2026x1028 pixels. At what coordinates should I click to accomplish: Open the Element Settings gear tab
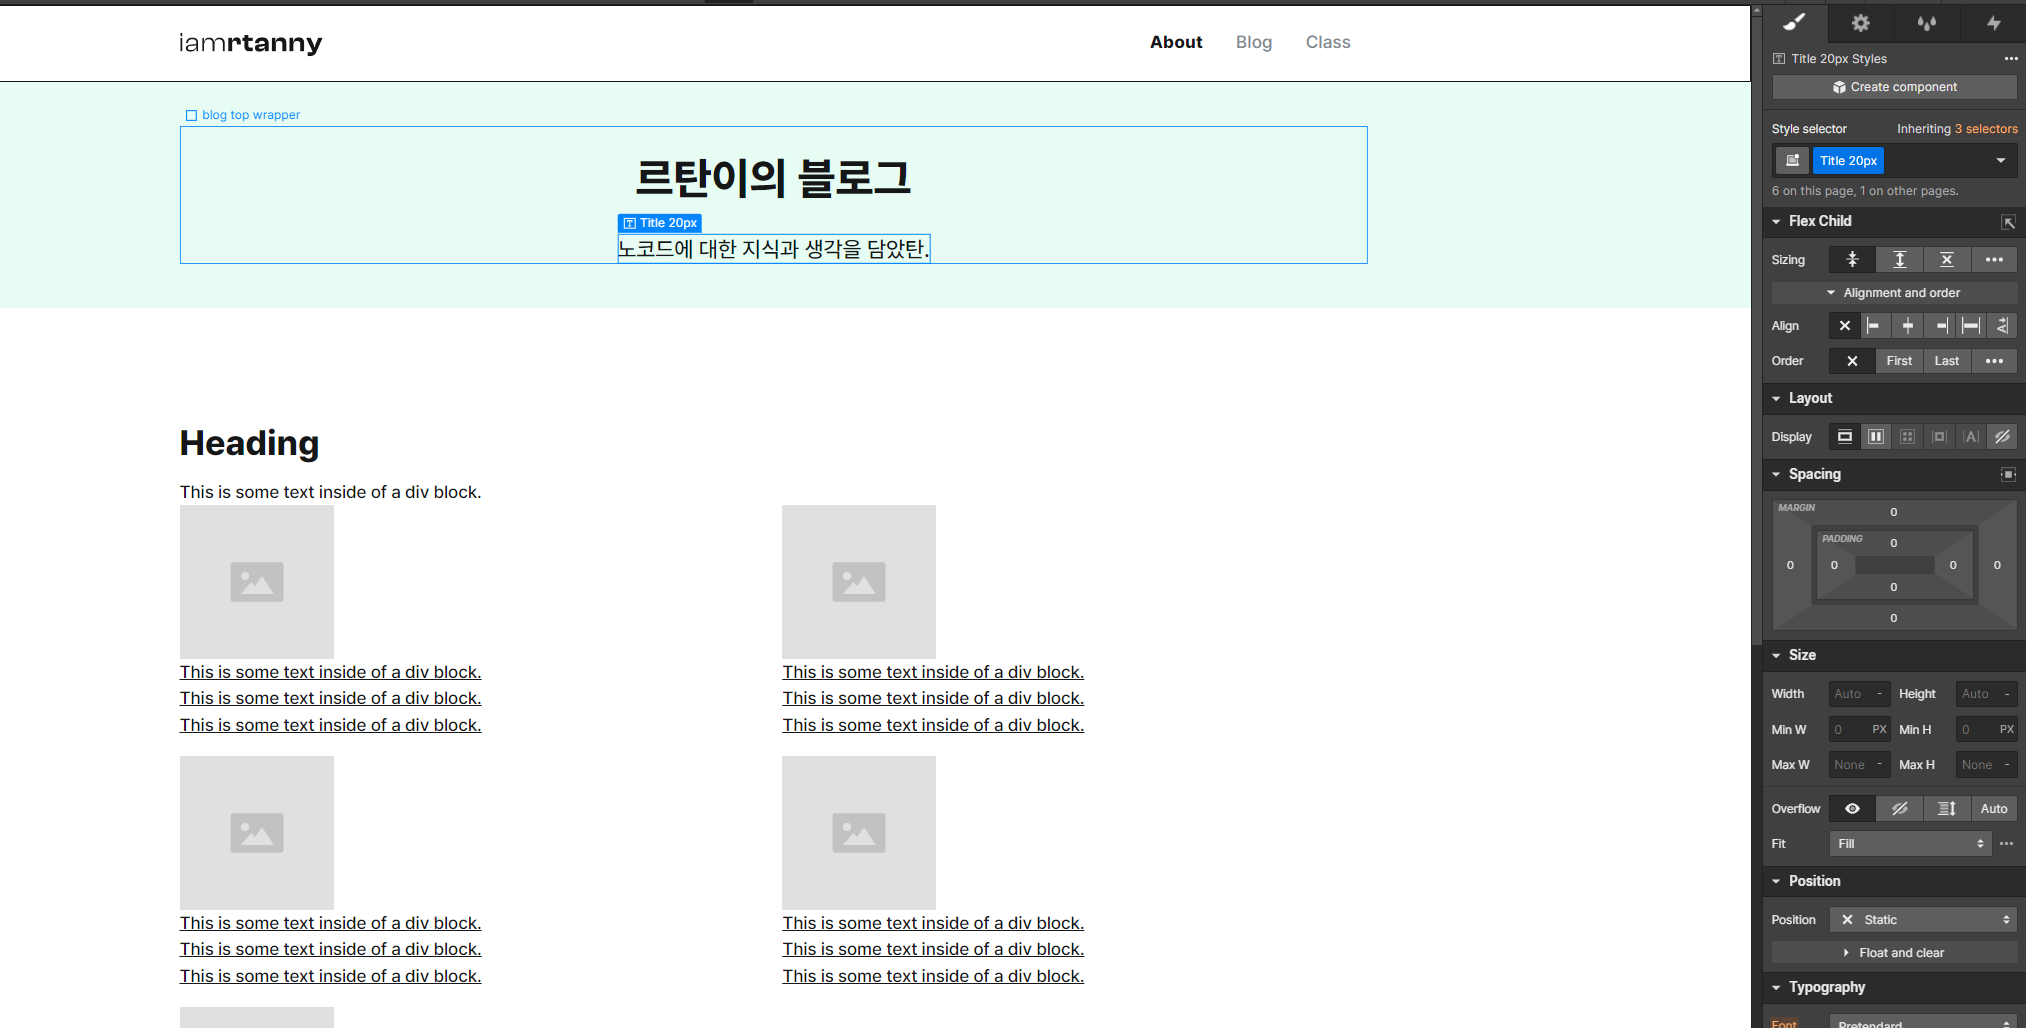point(1860,22)
